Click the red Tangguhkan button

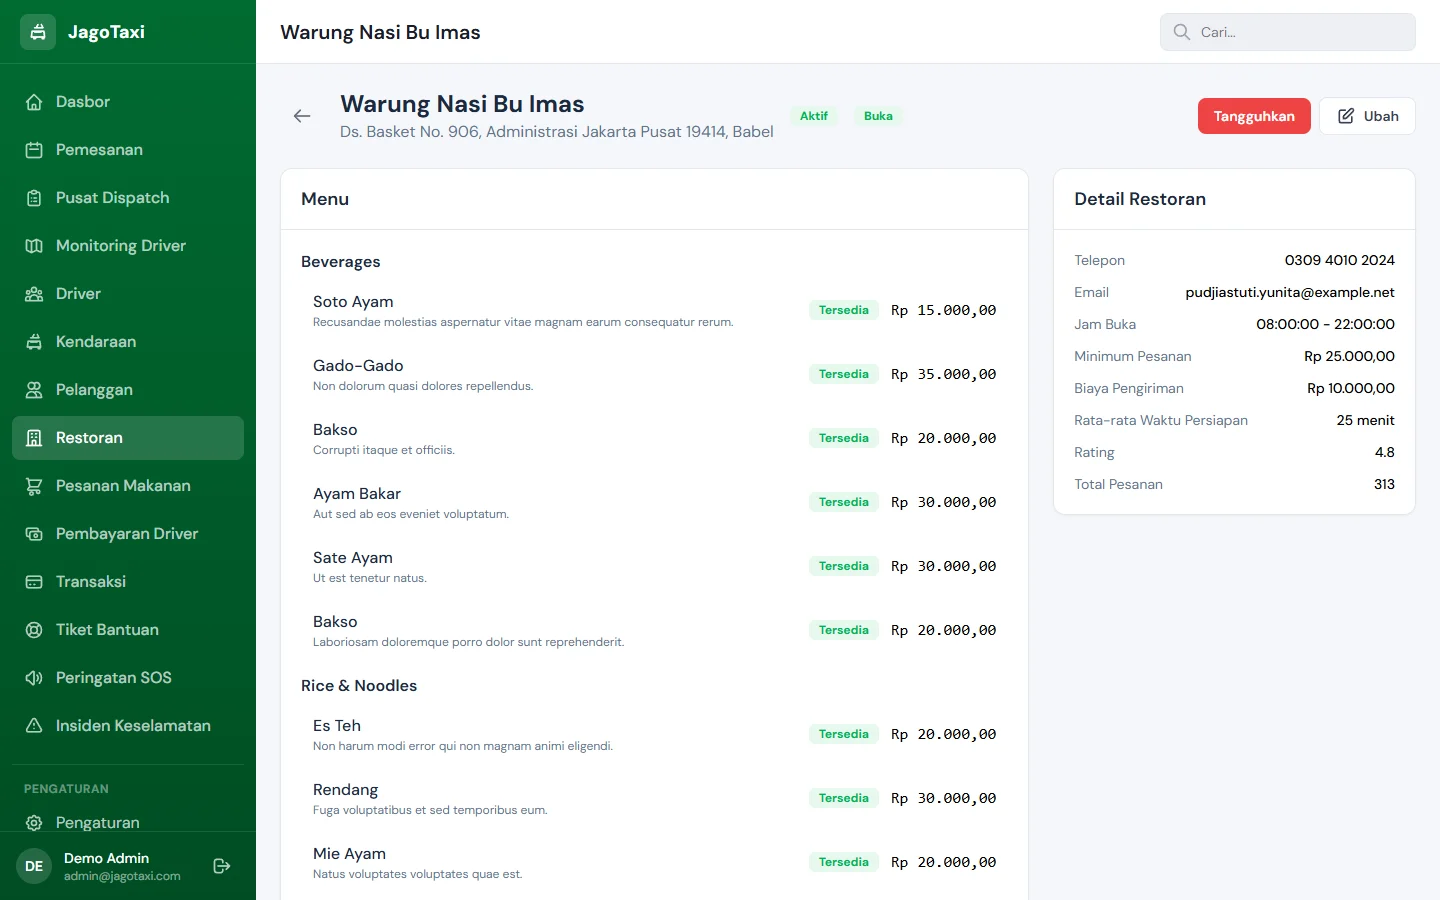pyautogui.click(x=1254, y=116)
